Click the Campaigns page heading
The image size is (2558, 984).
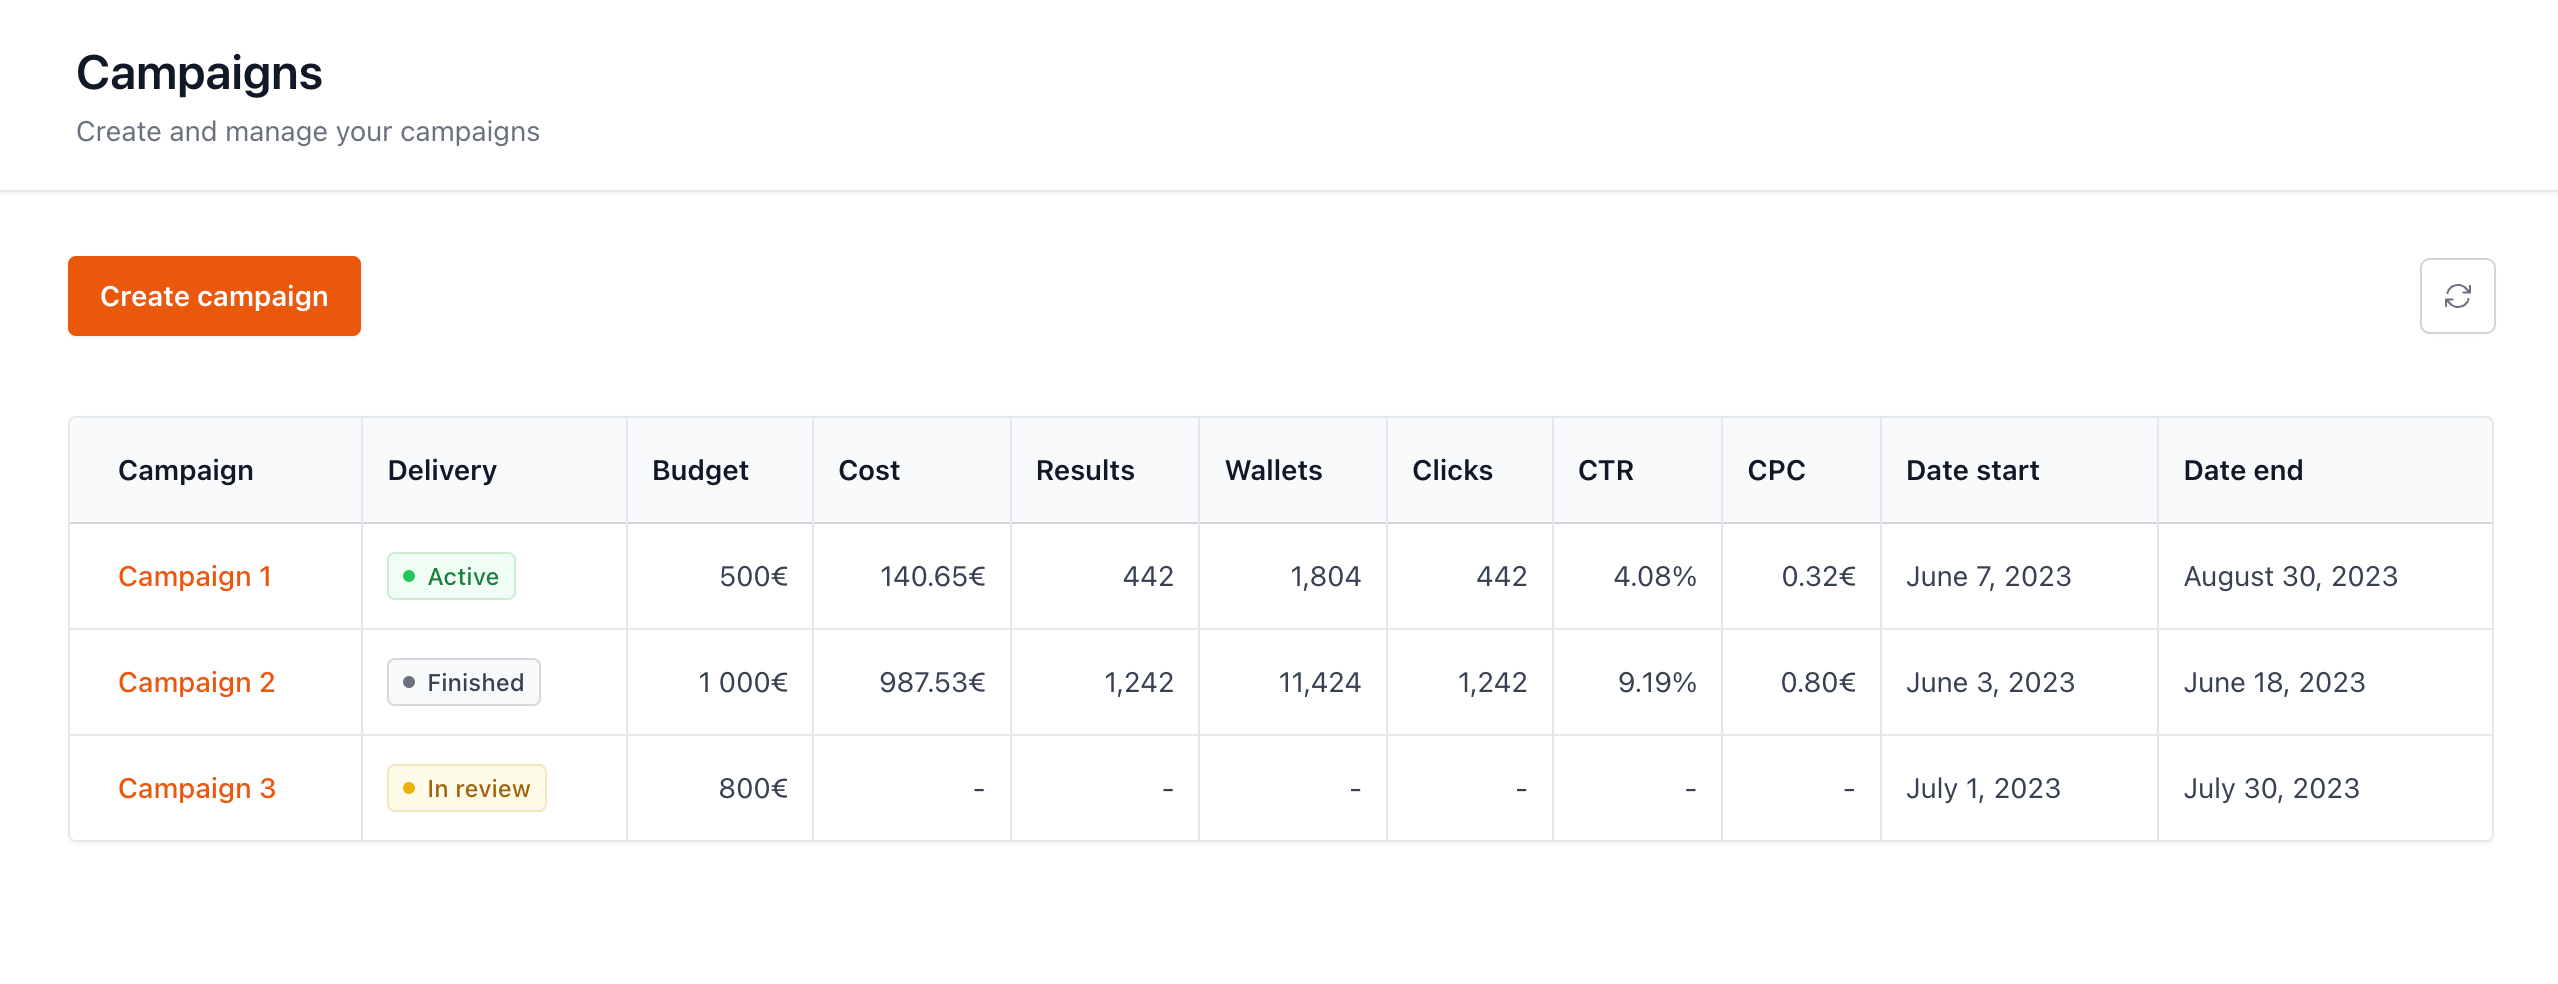199,74
